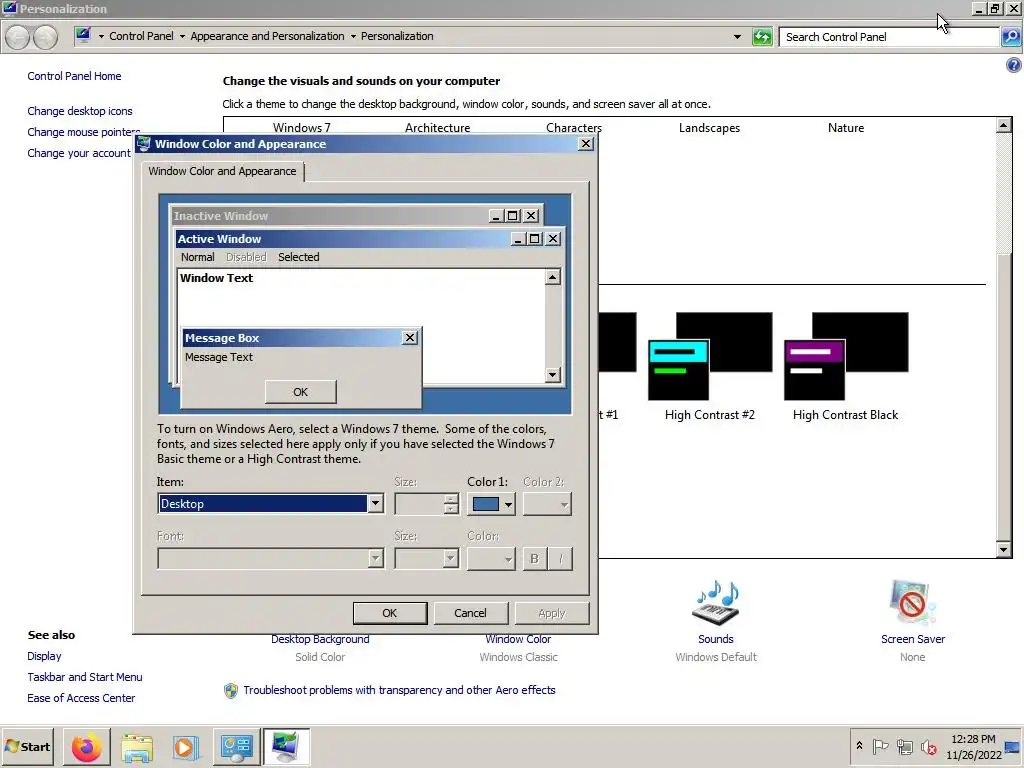Image resolution: width=1024 pixels, height=768 pixels.
Task: Click the volume muted tray icon
Action: [x=928, y=746]
